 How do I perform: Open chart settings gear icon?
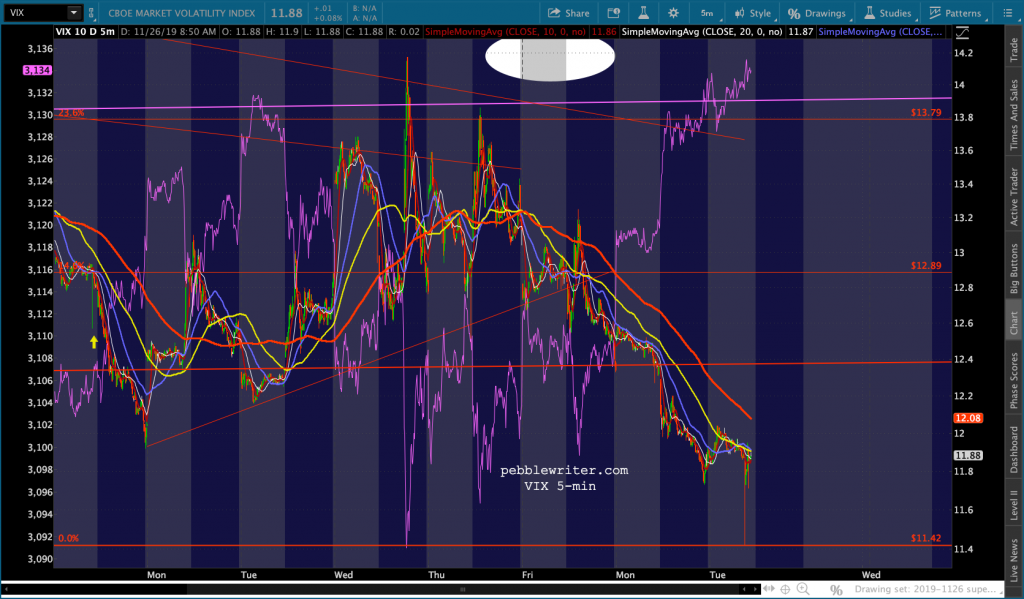673,13
